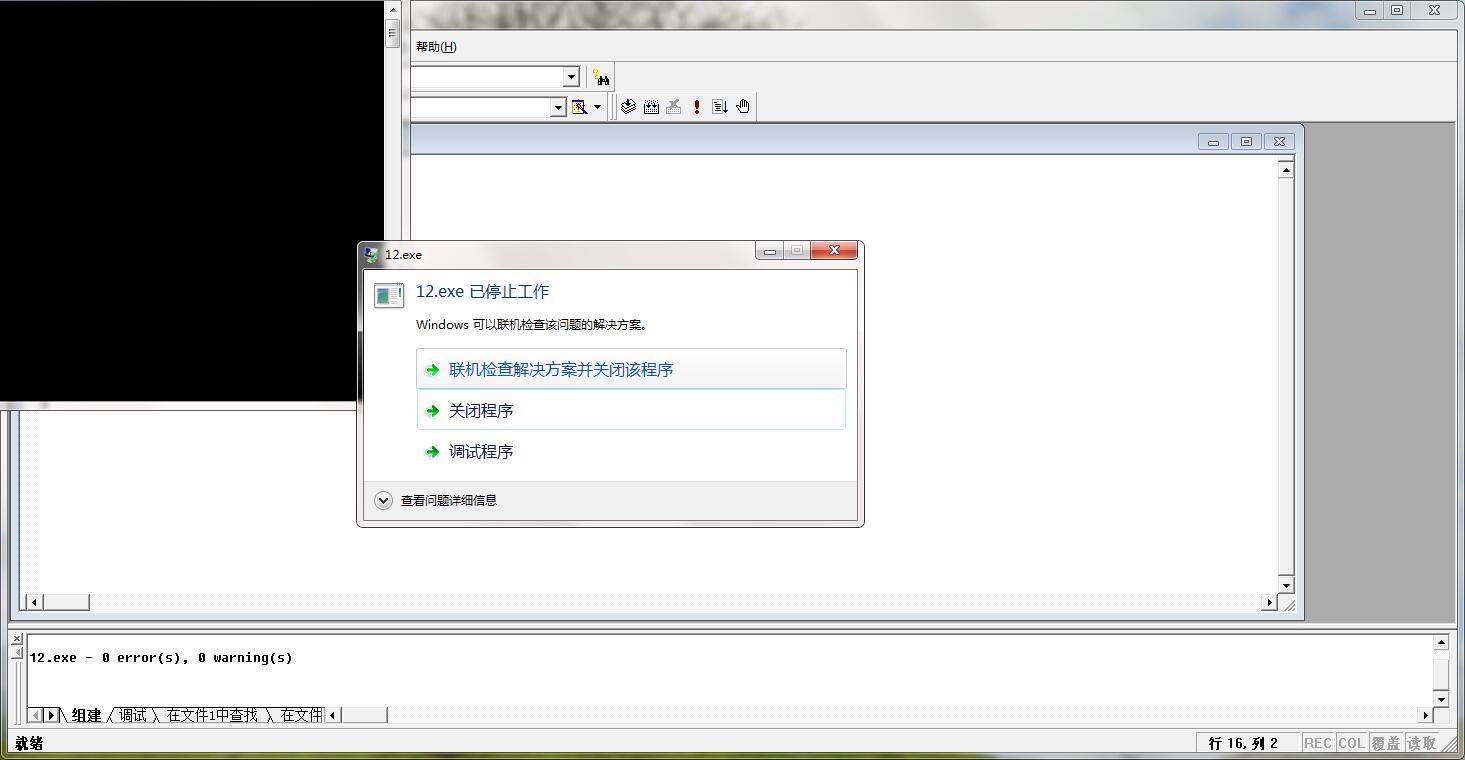
Task: Click the 覆盖 status bar indicator
Action: tap(1386, 743)
